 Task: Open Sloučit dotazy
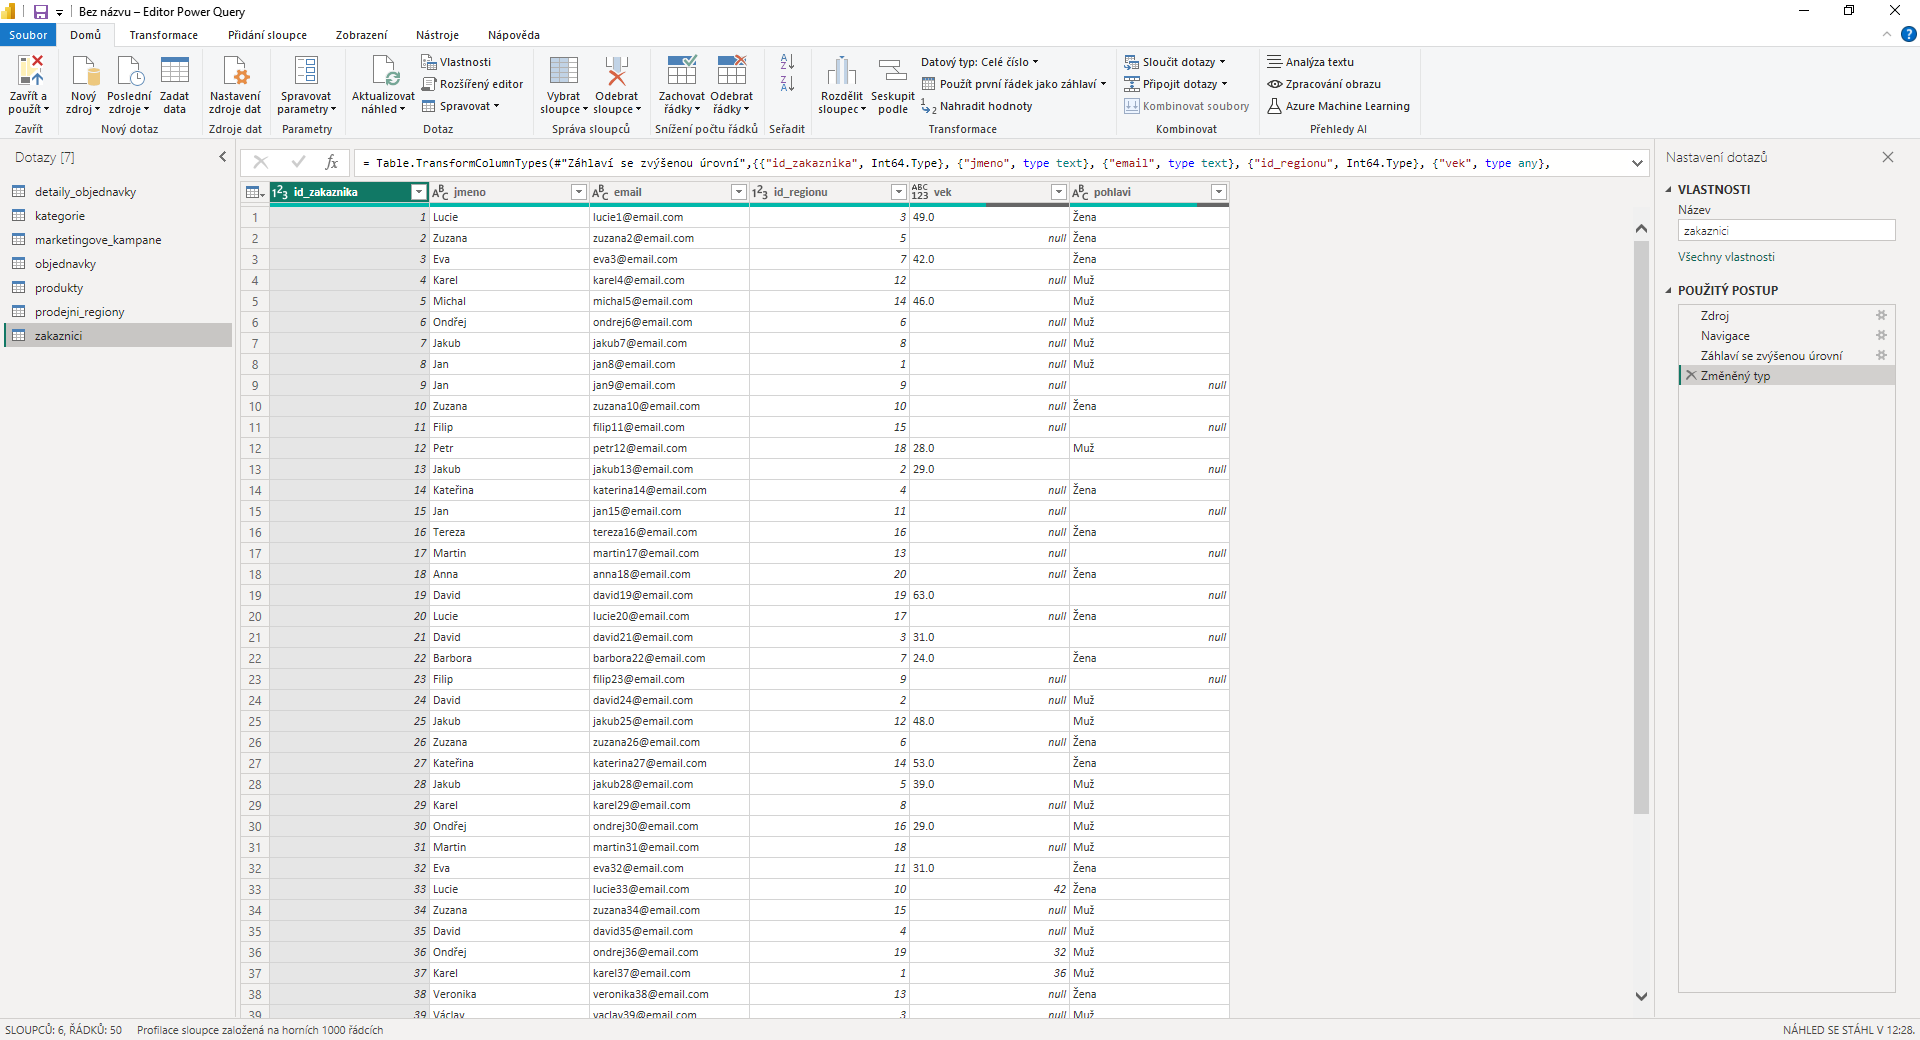coord(1176,61)
